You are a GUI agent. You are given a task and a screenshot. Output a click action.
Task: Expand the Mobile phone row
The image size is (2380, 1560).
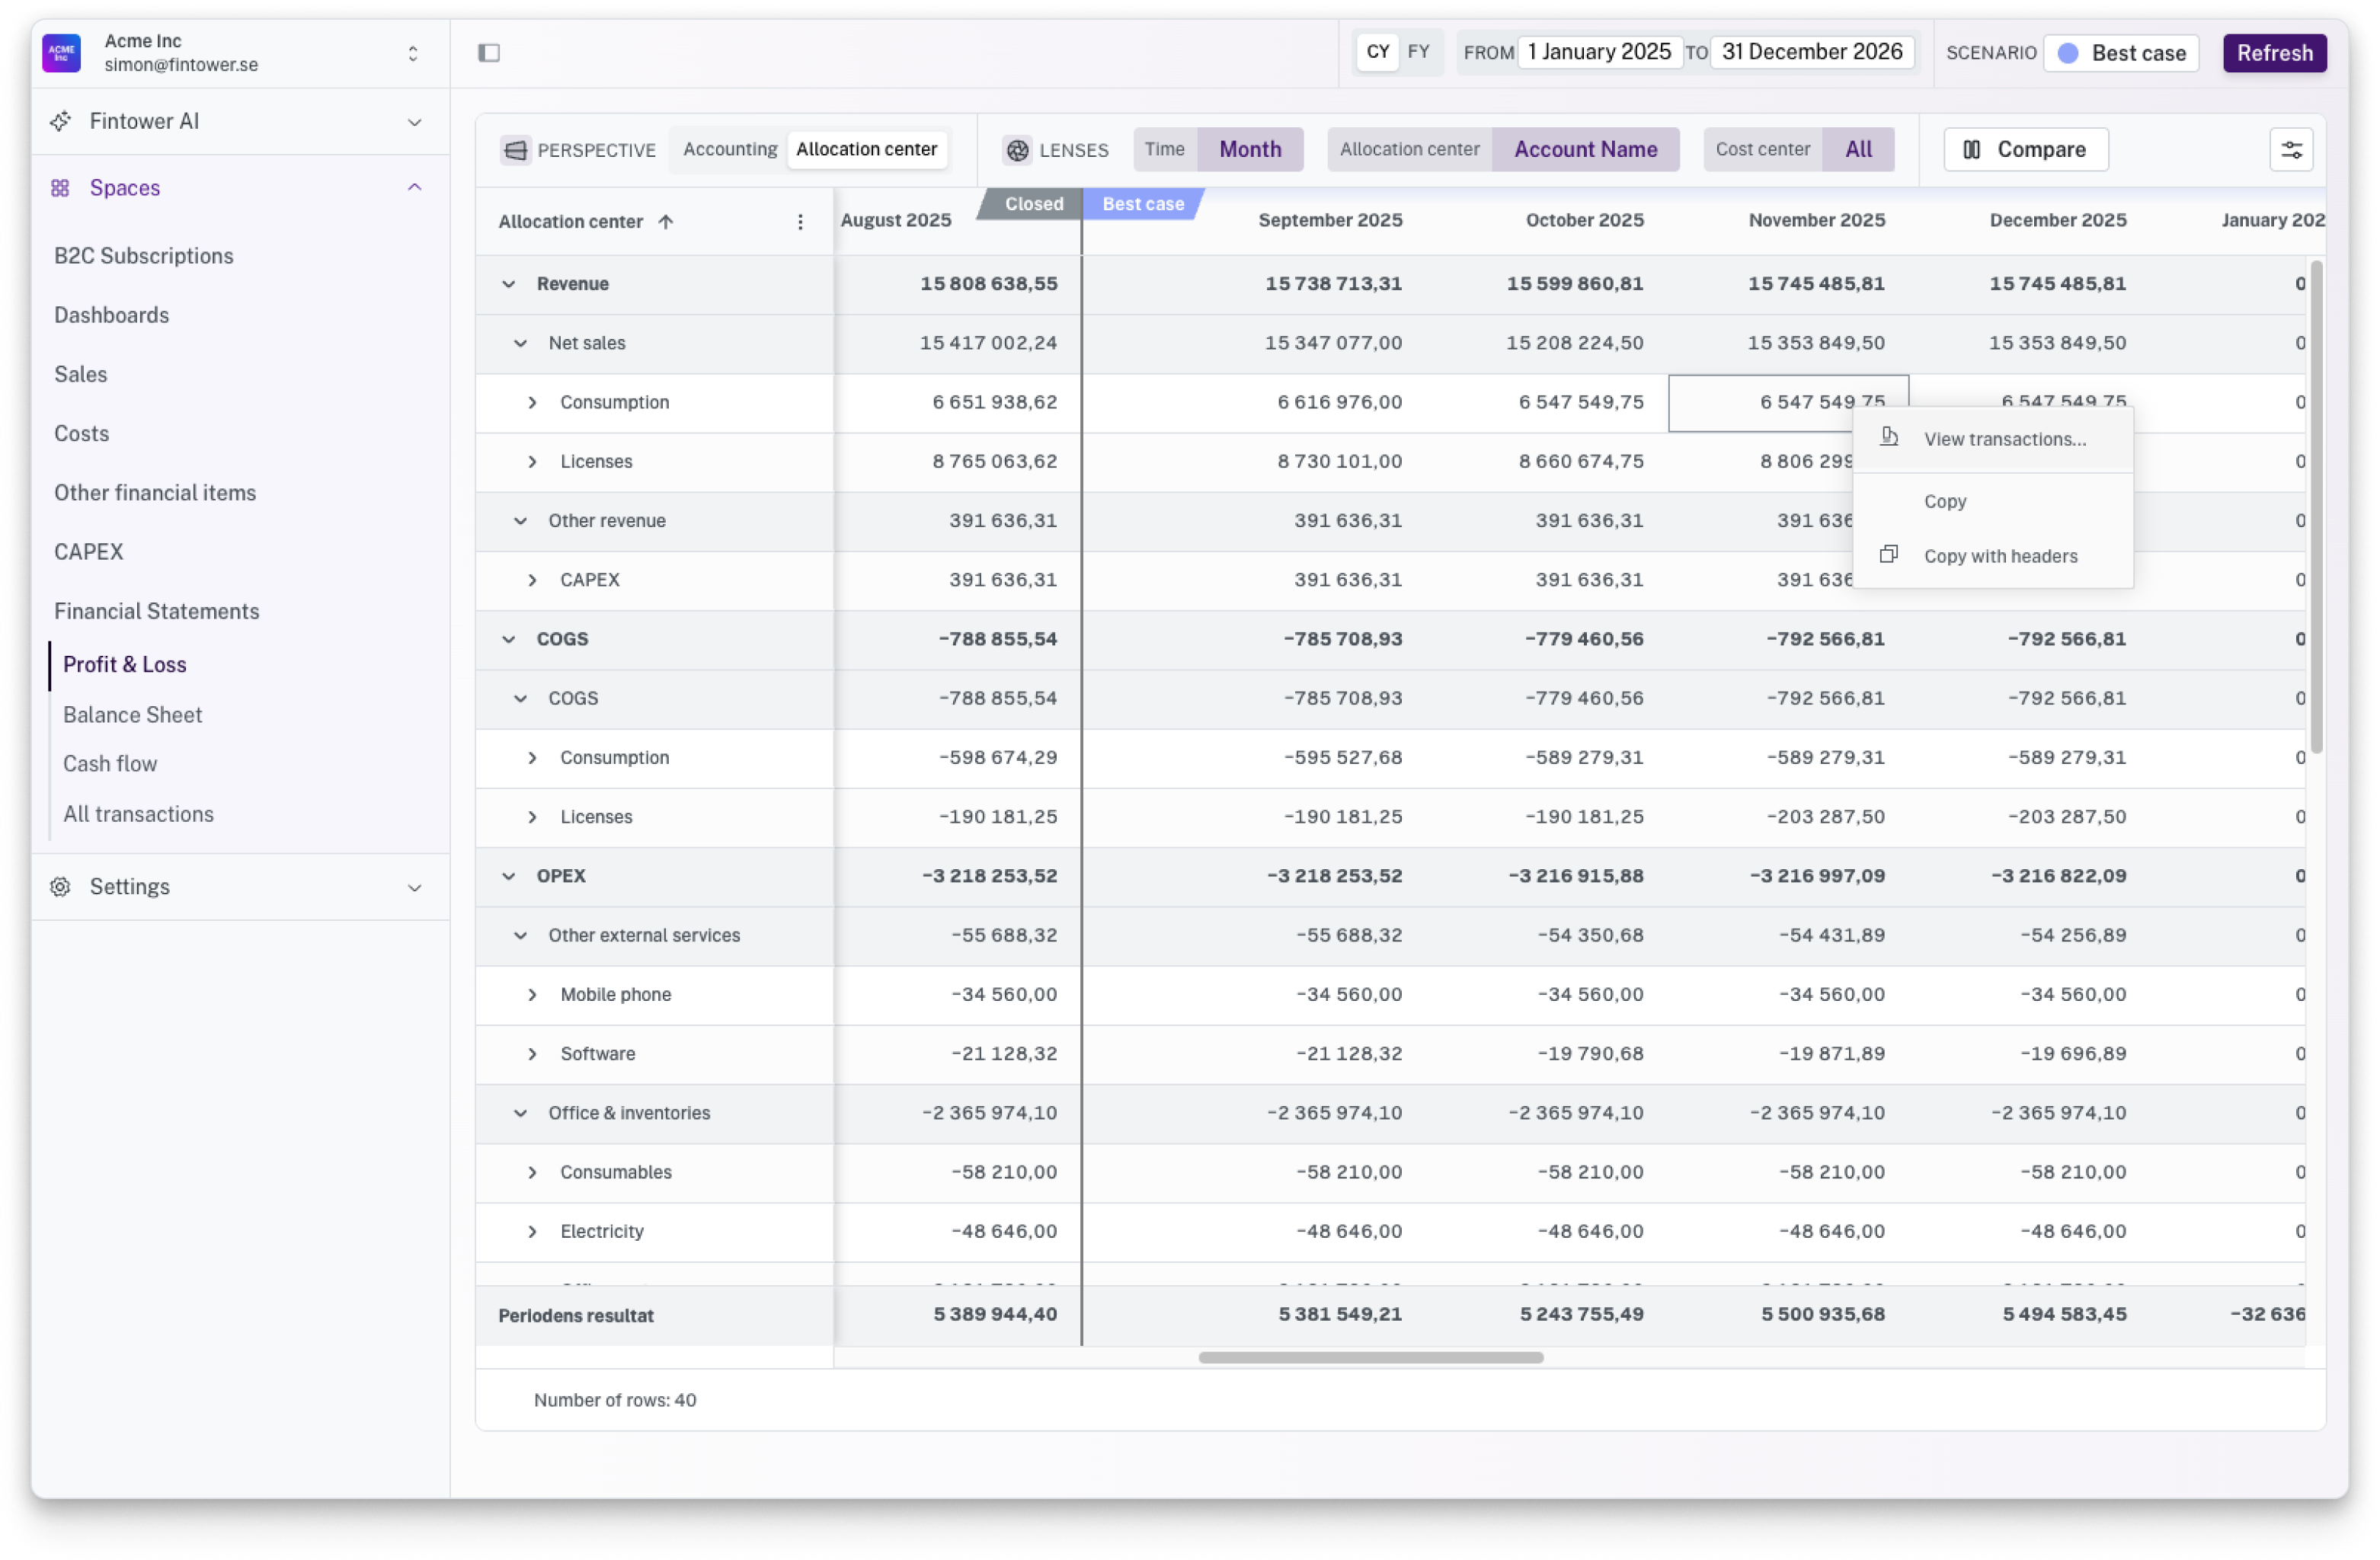click(x=532, y=995)
